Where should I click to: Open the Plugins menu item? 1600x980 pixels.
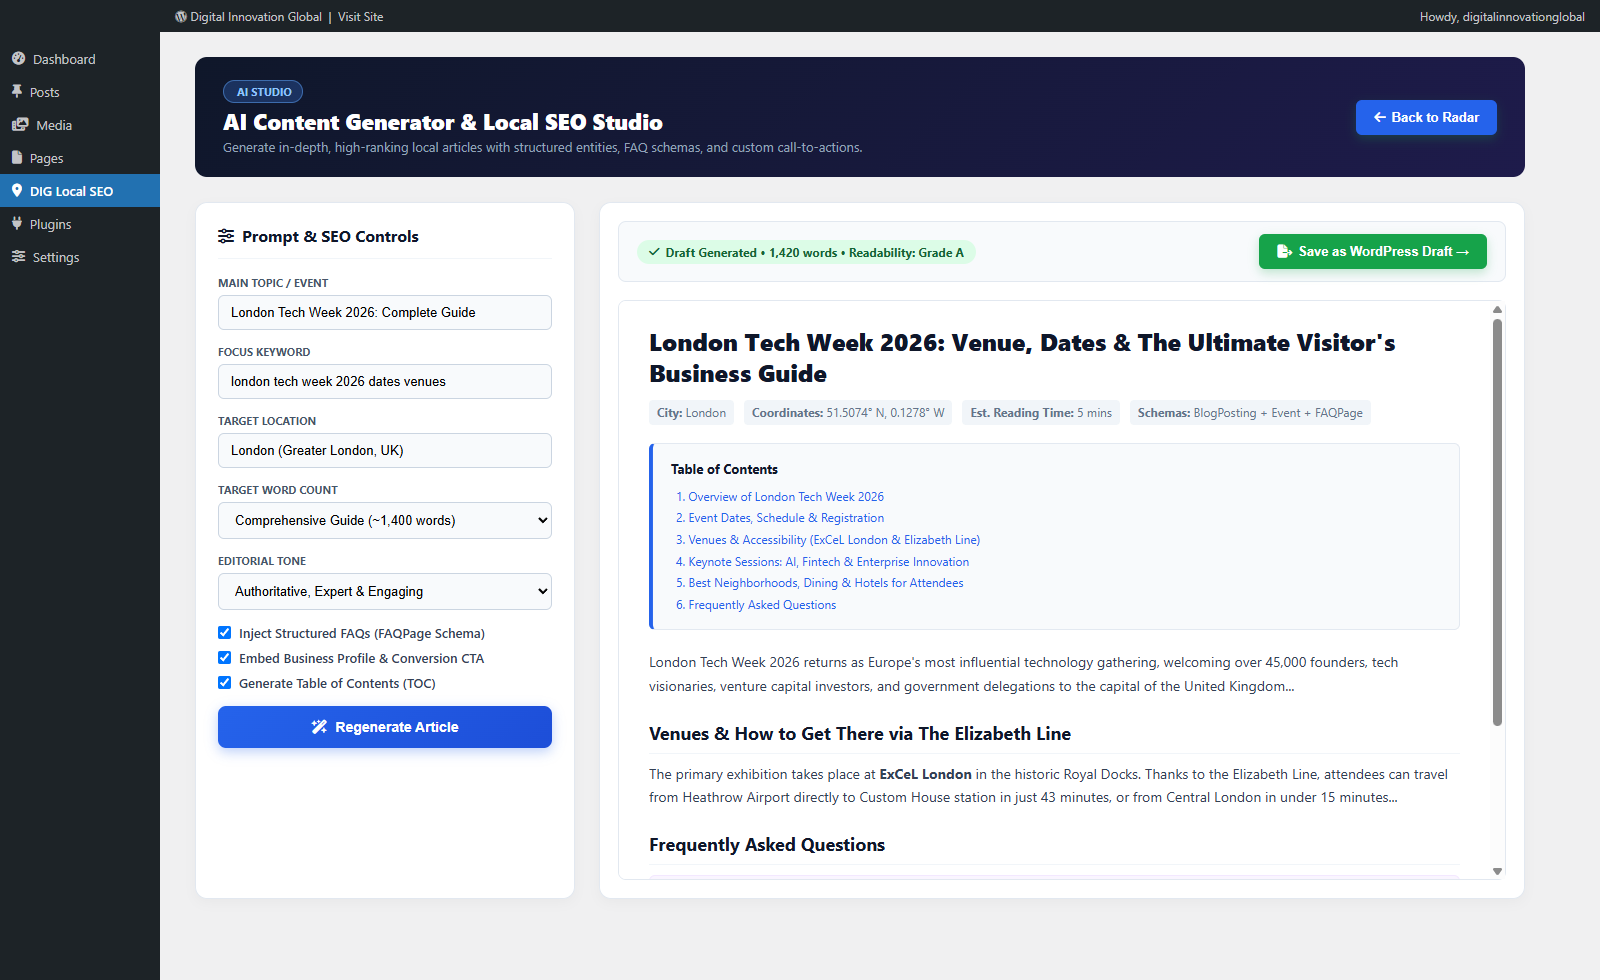80,224
